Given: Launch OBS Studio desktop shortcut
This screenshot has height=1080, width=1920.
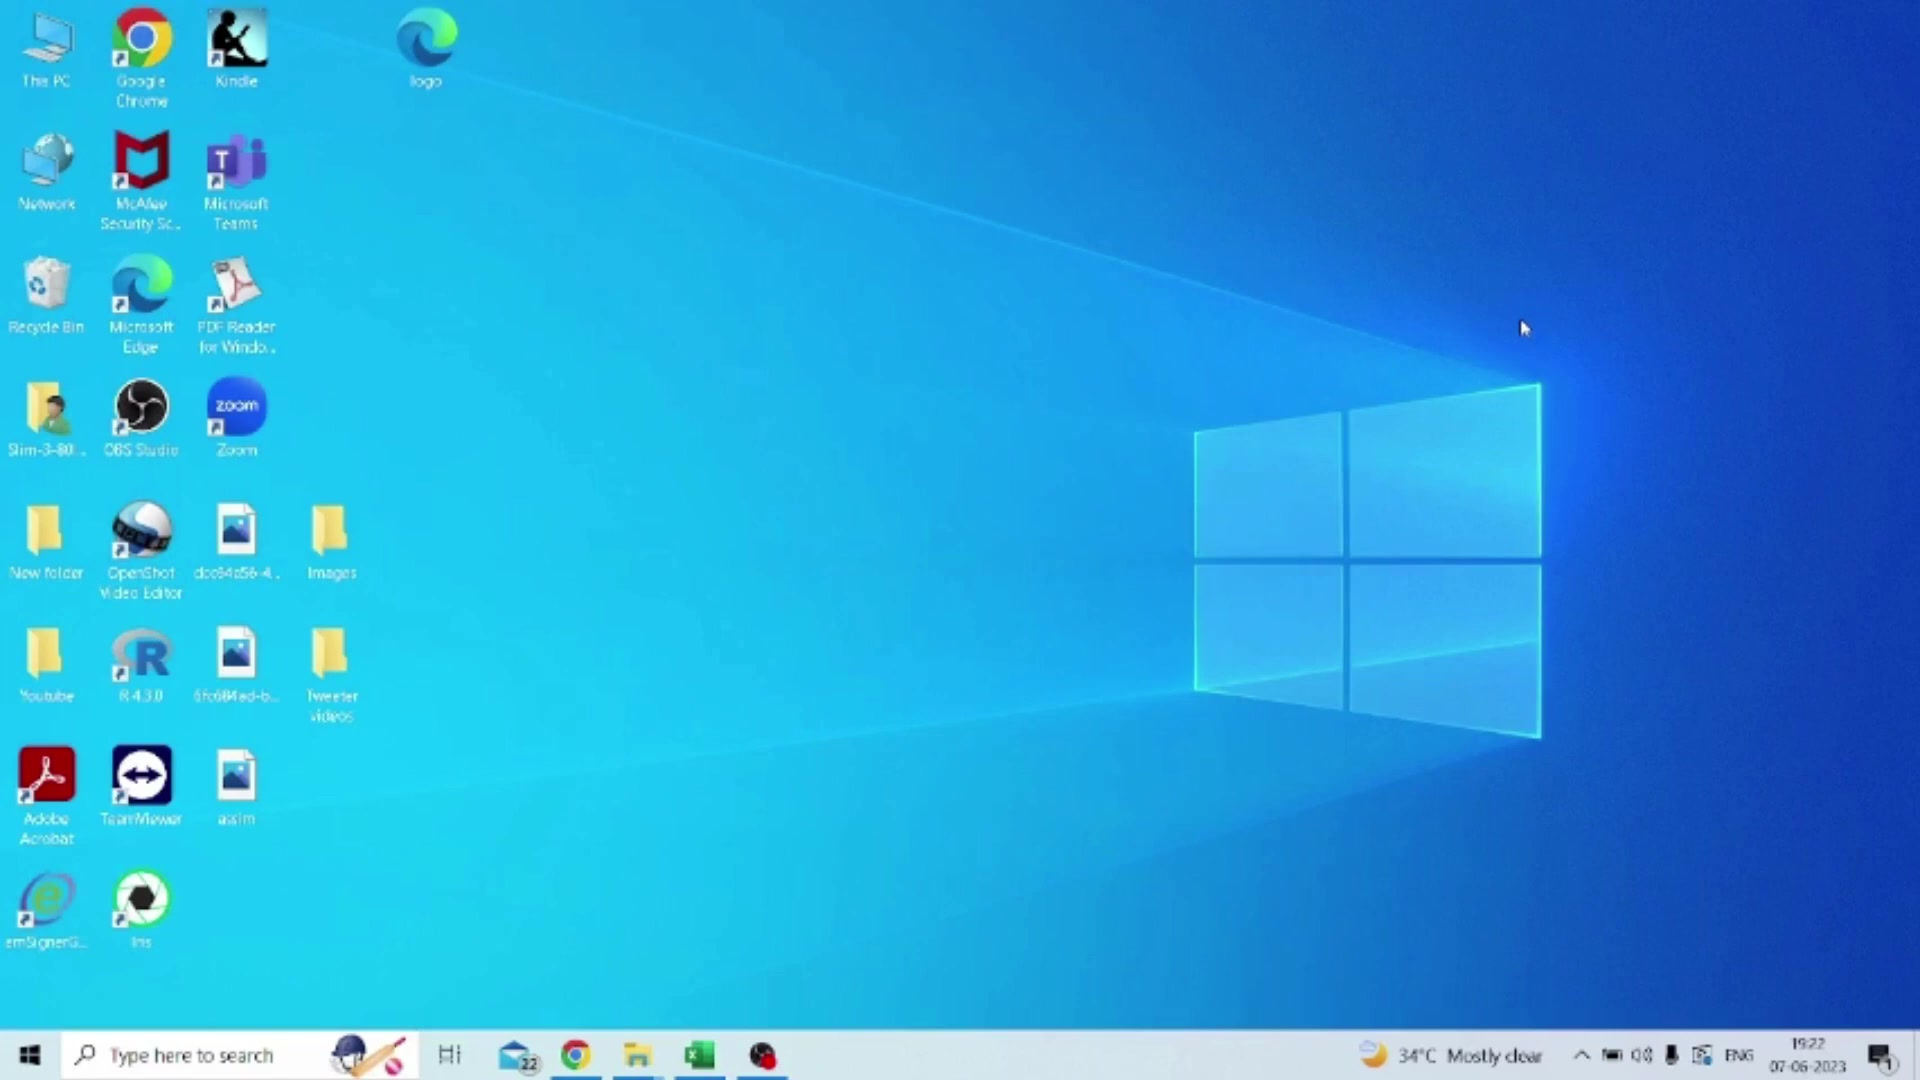Looking at the screenshot, I should pyautogui.click(x=141, y=418).
